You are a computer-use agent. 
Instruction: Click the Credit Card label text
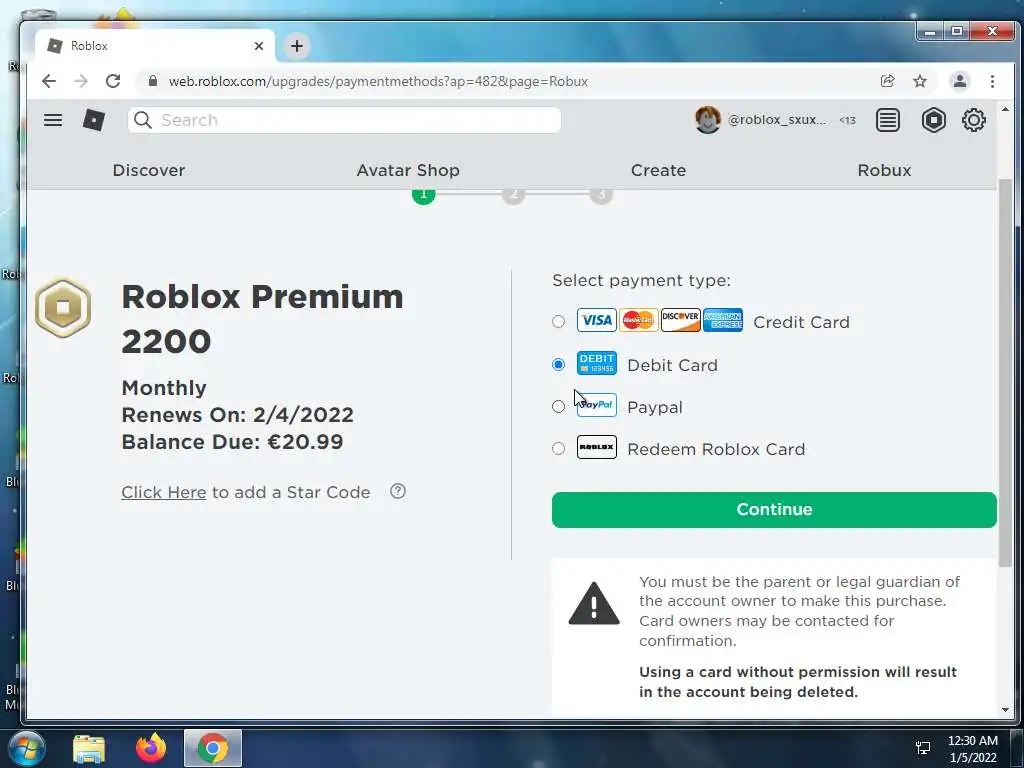coord(801,323)
